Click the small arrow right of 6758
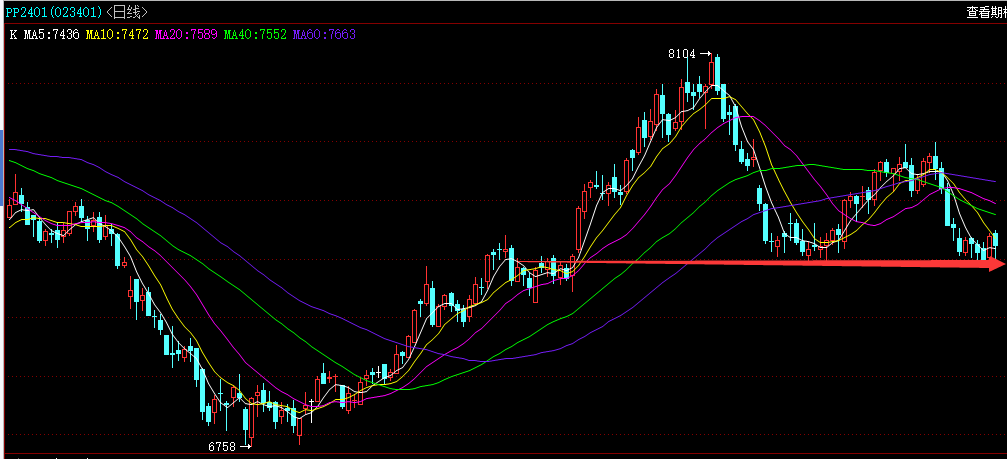This screenshot has height=459, width=1007. (245, 446)
